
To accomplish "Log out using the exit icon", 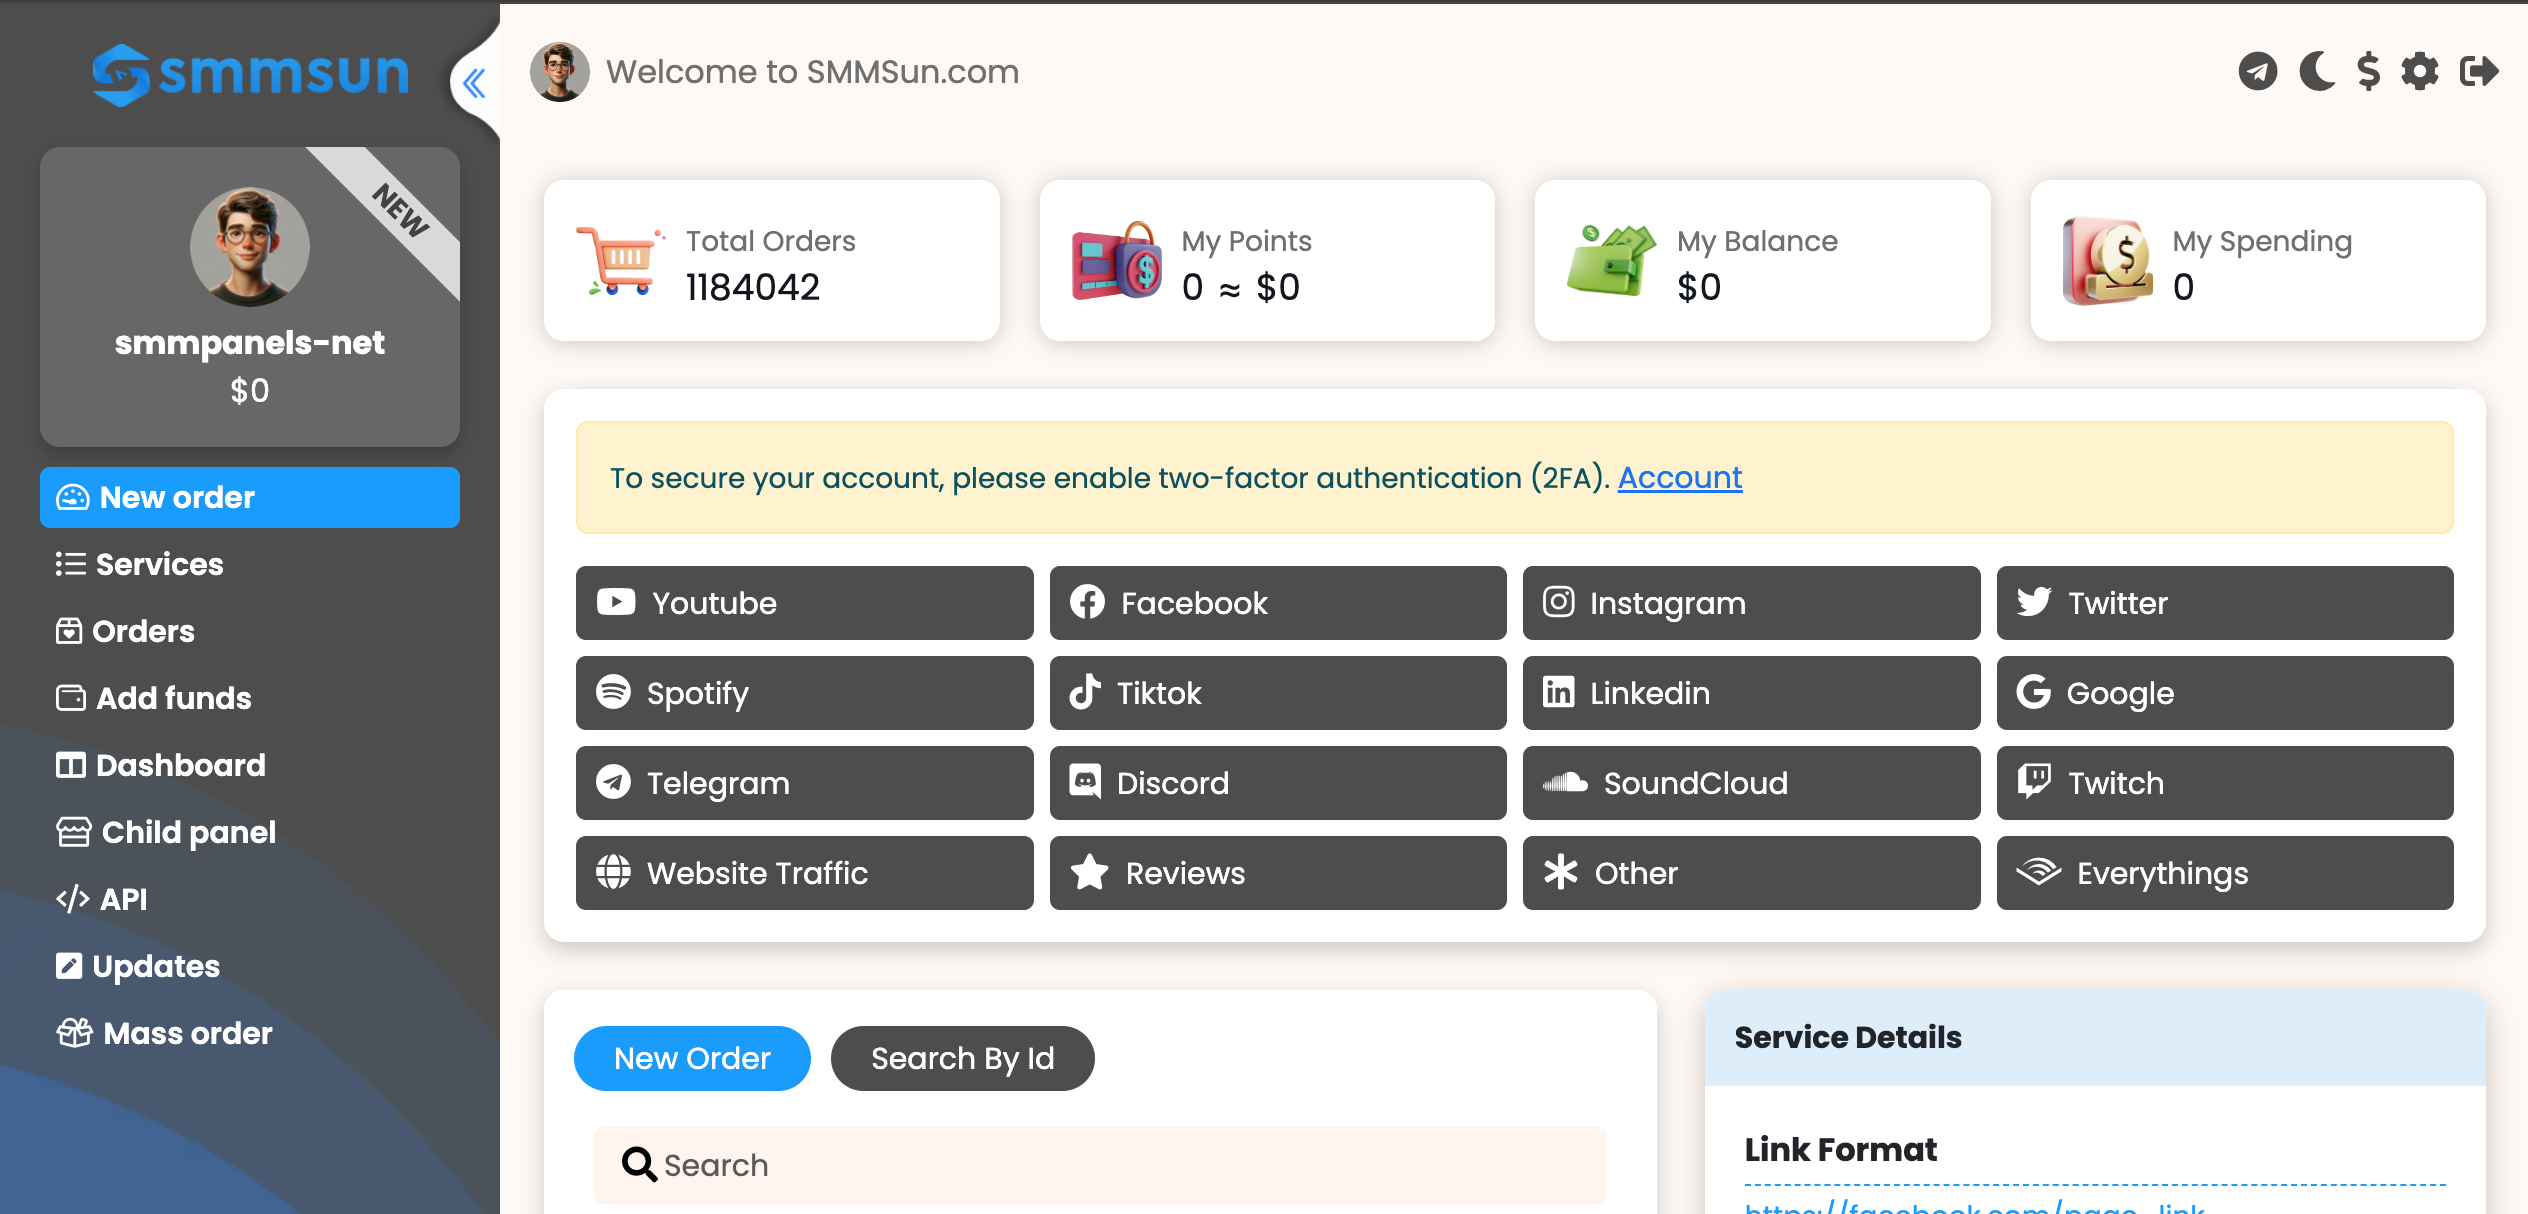I will [x=2477, y=71].
